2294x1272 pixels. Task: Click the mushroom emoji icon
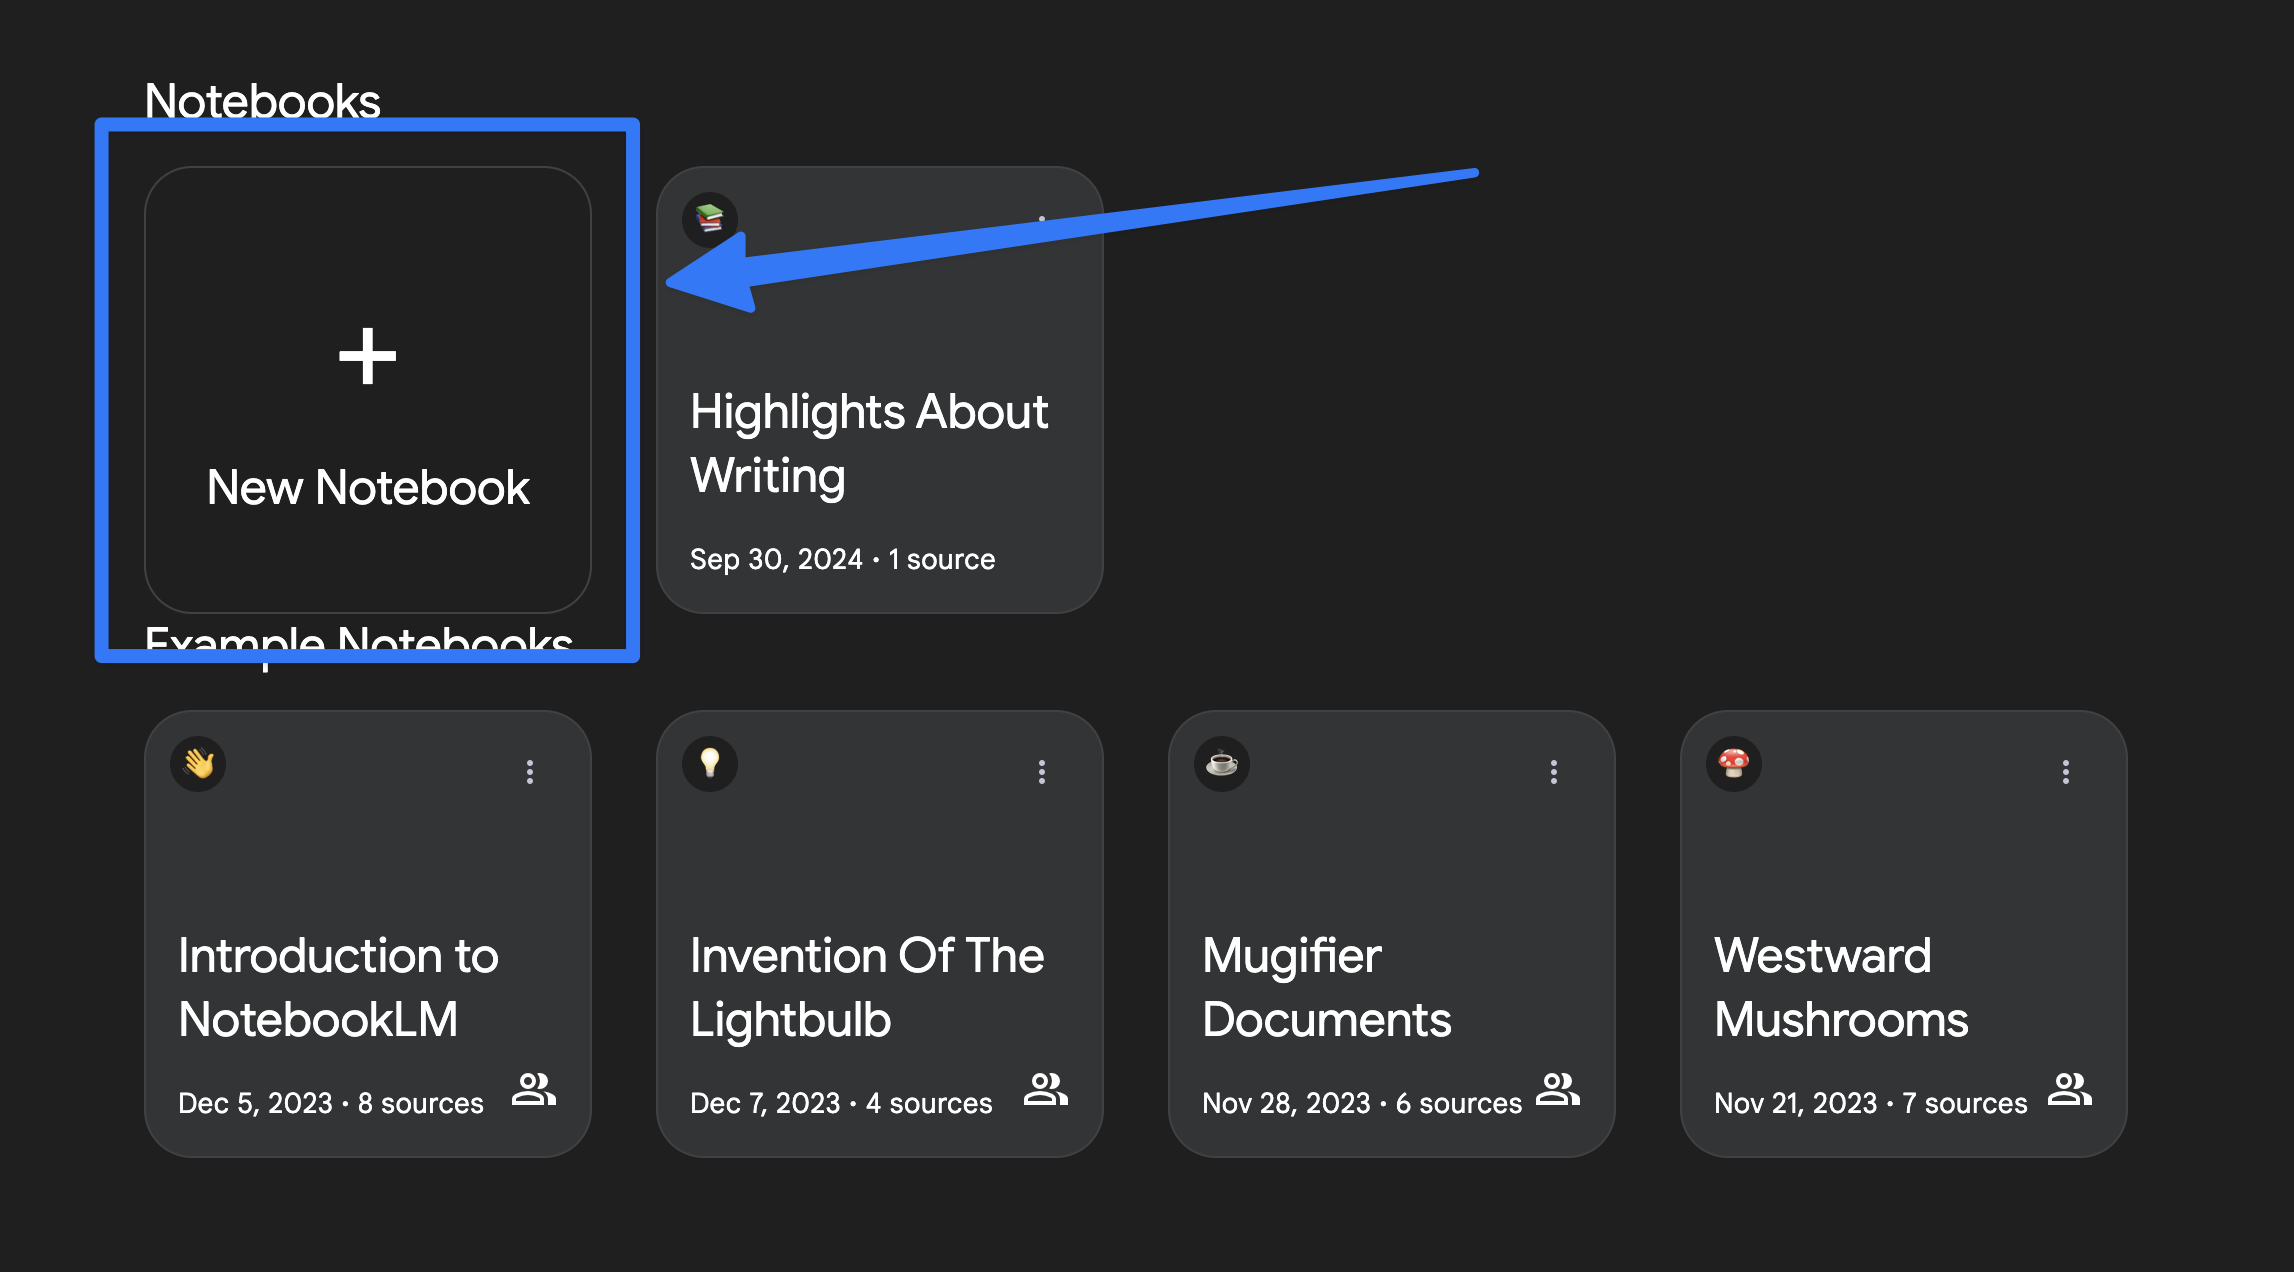pyautogui.click(x=1734, y=764)
